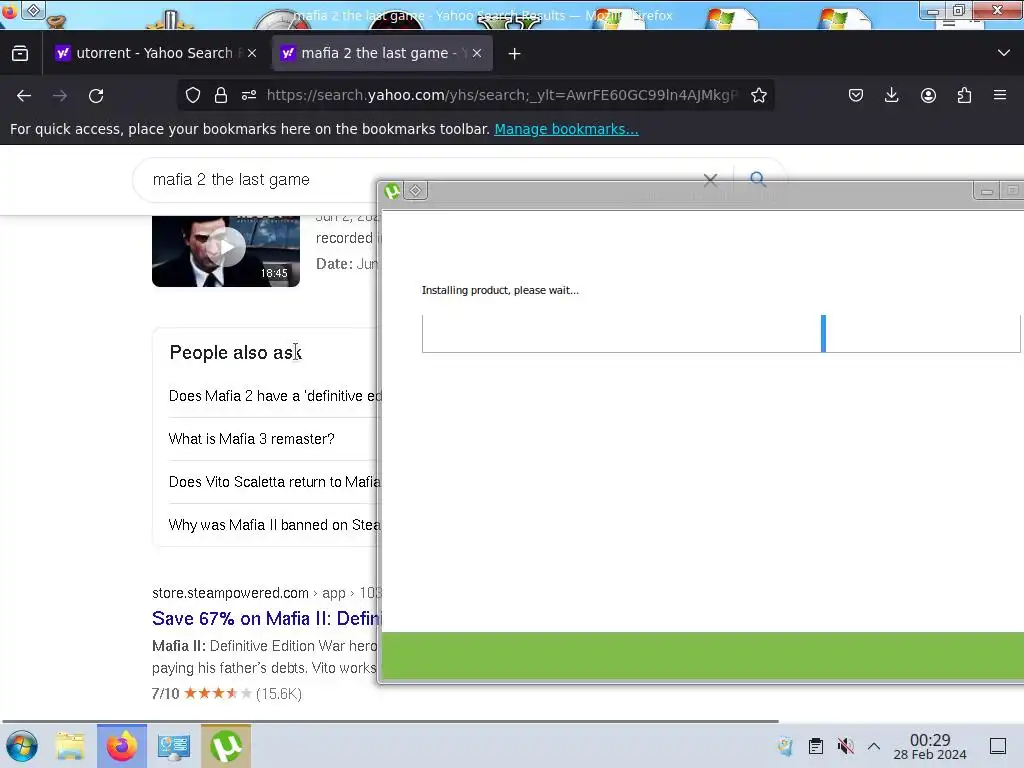Viewport: 1024px width, 768px height.
Task: Play the Mafia video thumbnail
Action: click(226, 250)
